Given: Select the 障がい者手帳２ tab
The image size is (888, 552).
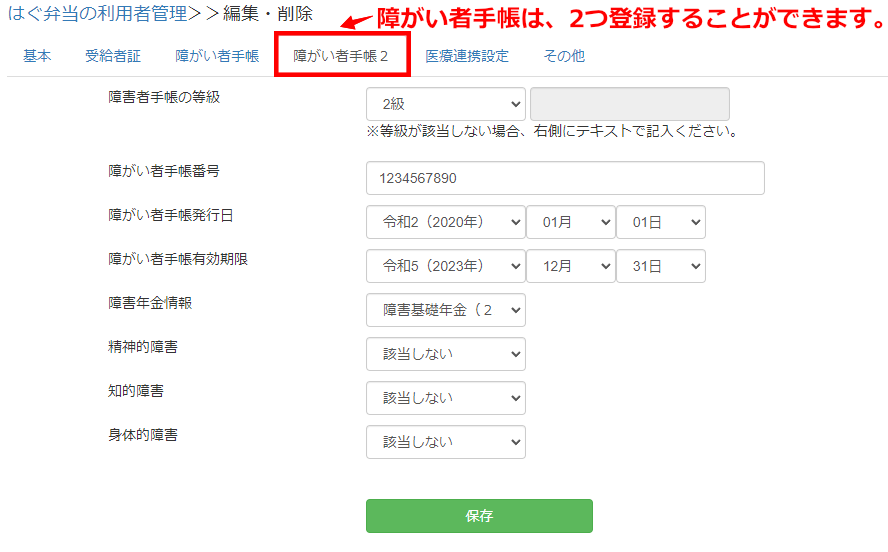Looking at the screenshot, I should coord(341,56).
